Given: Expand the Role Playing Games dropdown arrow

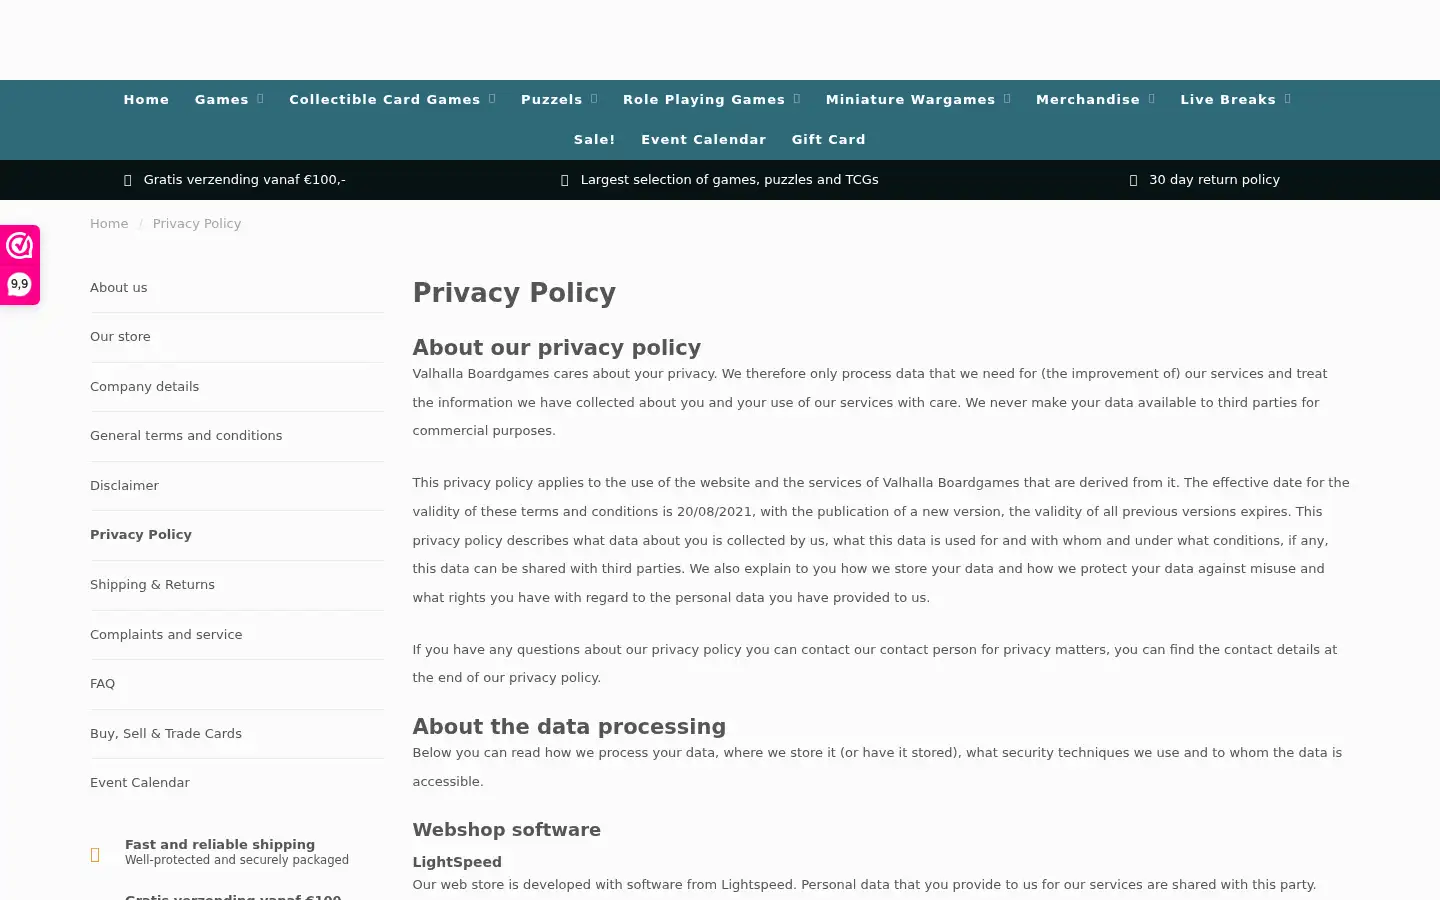Looking at the screenshot, I should pos(797,99).
